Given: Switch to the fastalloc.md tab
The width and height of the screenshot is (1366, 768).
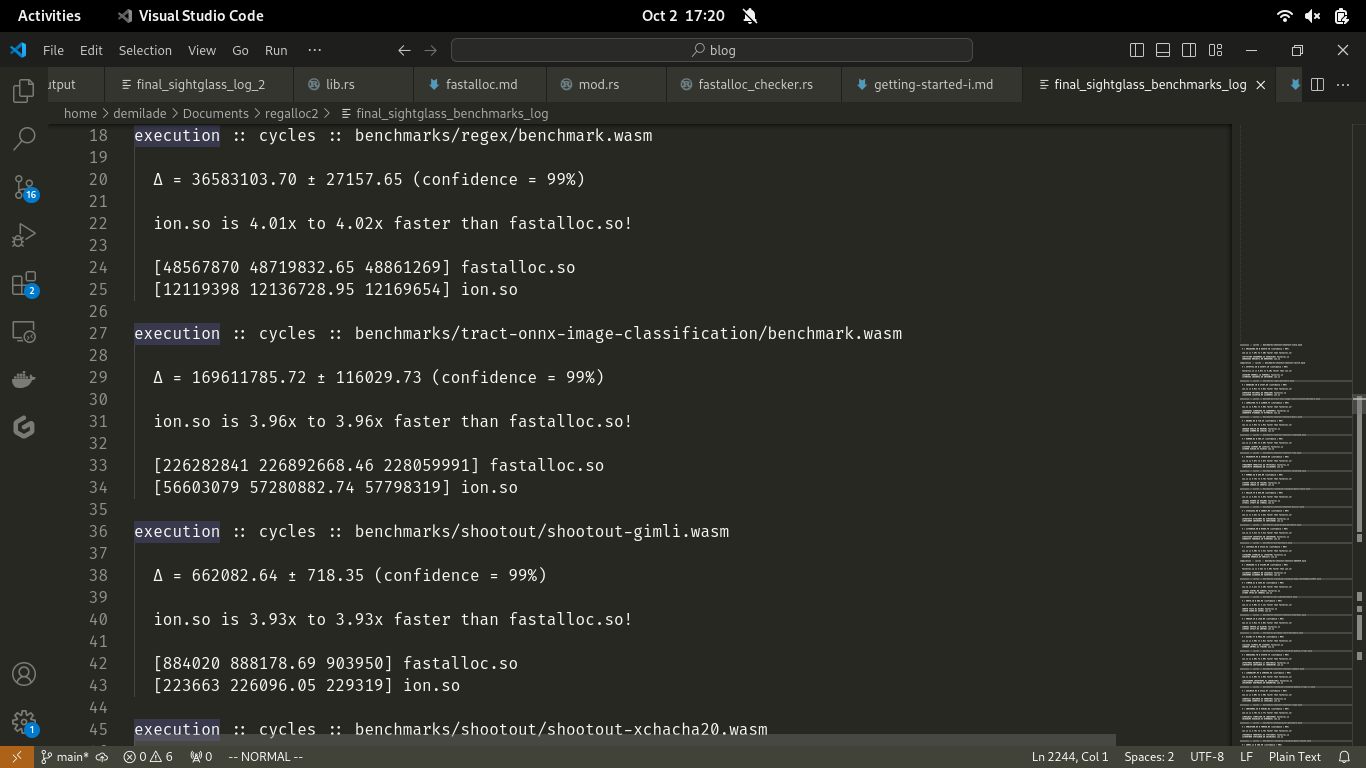Looking at the screenshot, I should (x=481, y=85).
